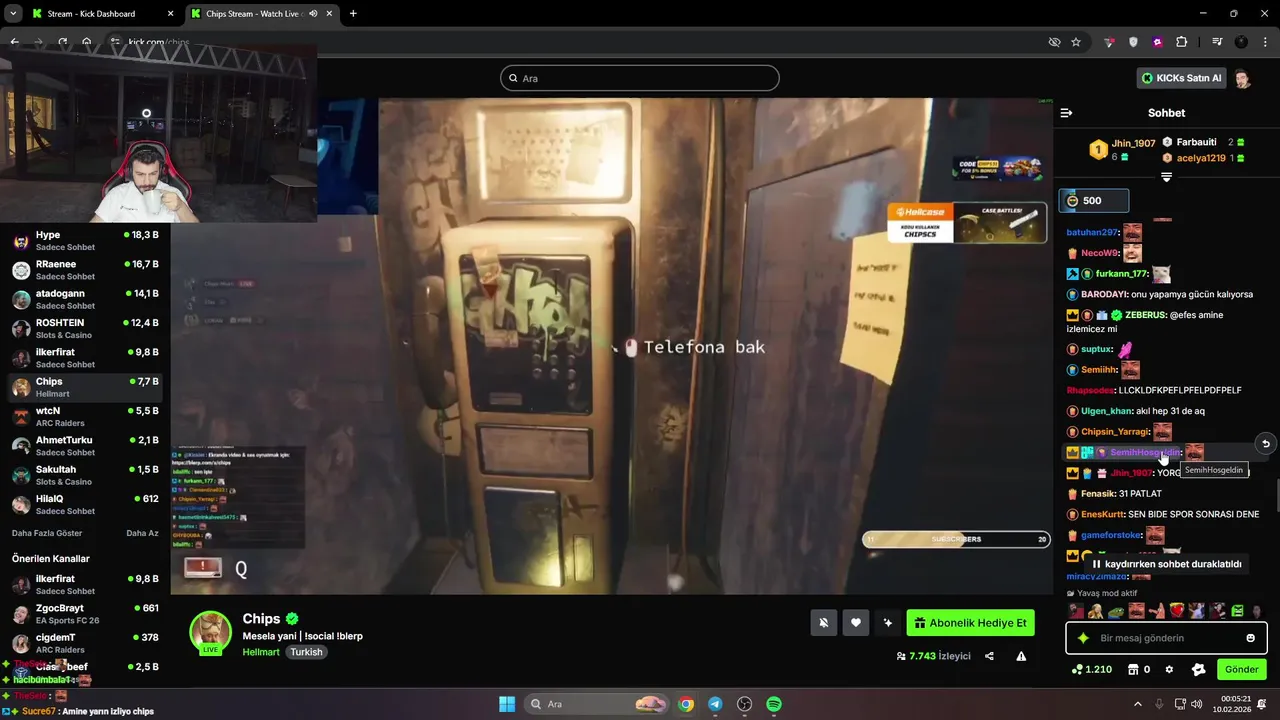Open AhmetTurku channel in sidebar
The height and width of the screenshot is (720, 1280).
click(85, 446)
